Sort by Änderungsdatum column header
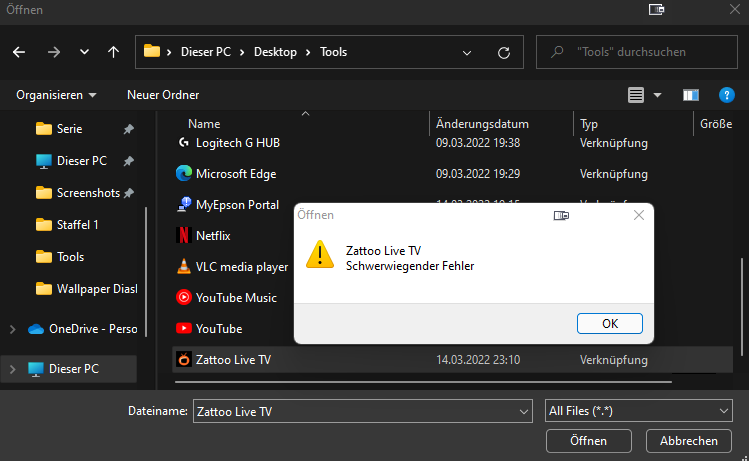749x461 pixels. pyautogui.click(x=482, y=124)
